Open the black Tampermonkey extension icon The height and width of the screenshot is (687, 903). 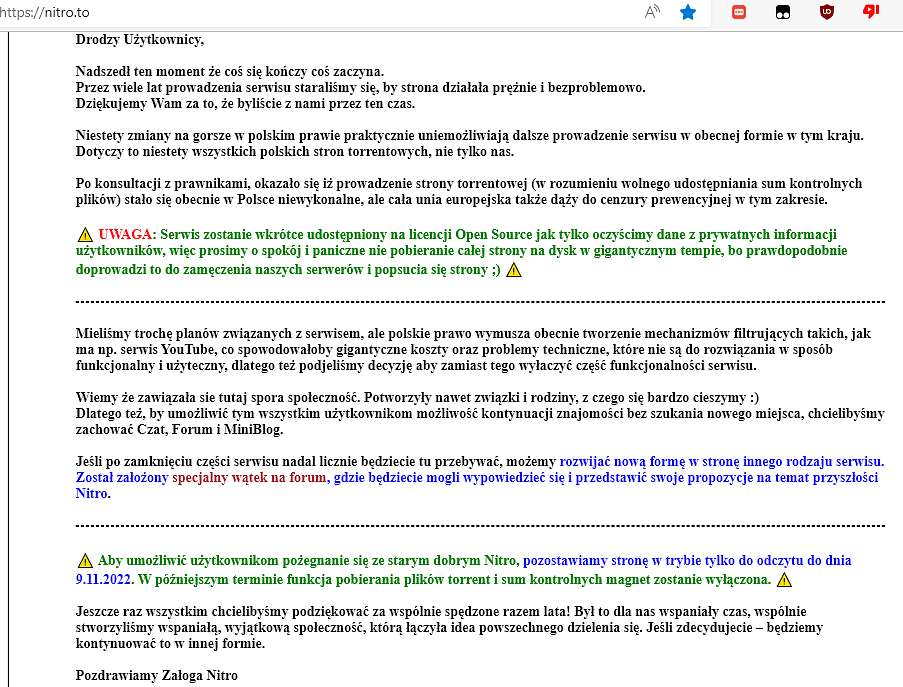coord(783,12)
